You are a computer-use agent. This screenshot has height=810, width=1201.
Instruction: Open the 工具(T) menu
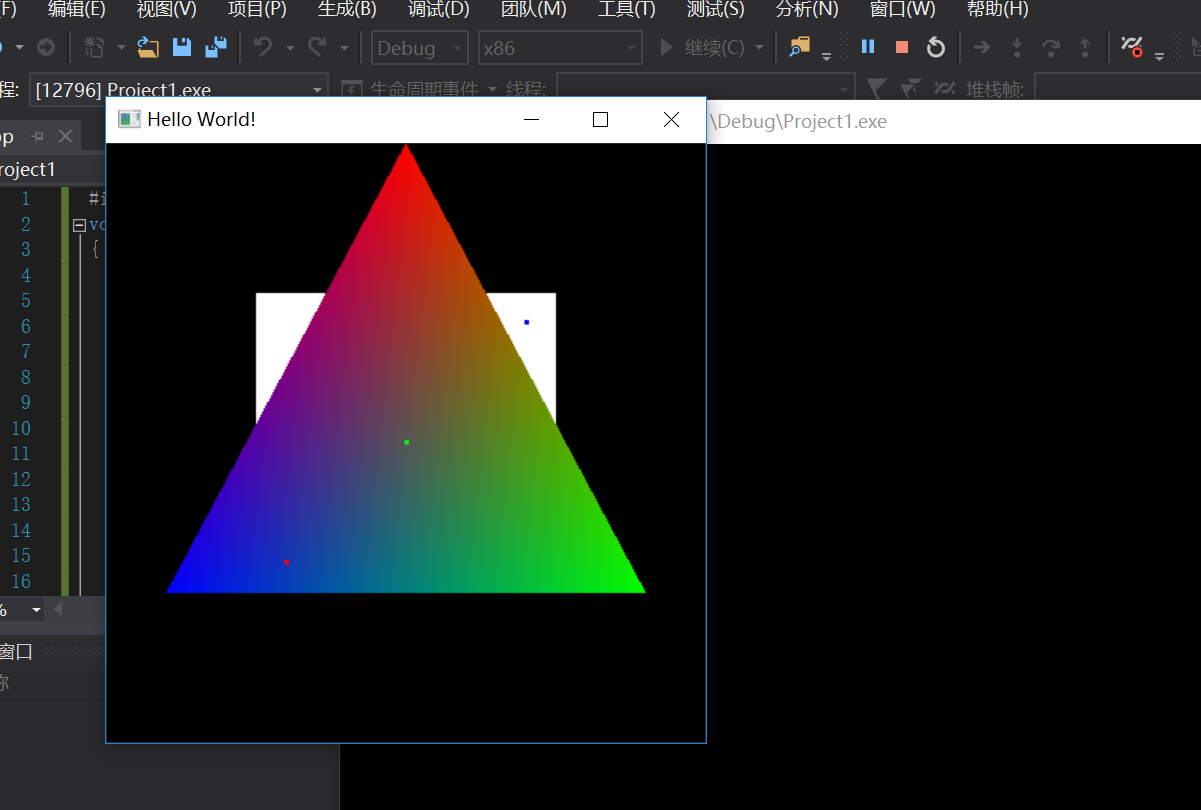pos(626,10)
